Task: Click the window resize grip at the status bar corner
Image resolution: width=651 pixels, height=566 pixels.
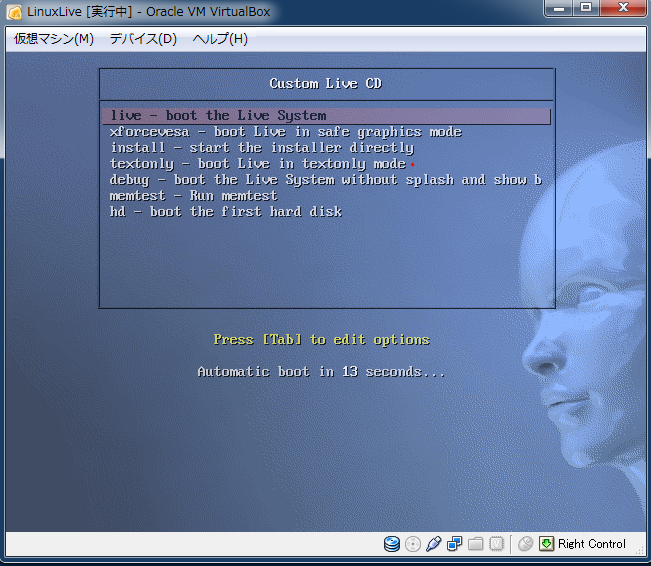Action: coord(640,550)
